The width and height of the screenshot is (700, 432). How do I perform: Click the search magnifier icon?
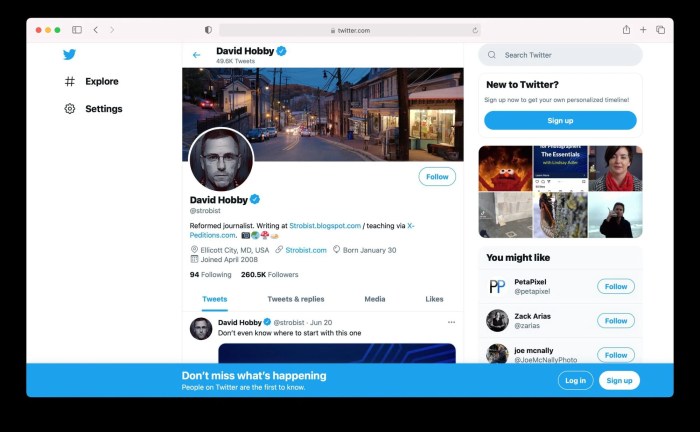pos(492,55)
